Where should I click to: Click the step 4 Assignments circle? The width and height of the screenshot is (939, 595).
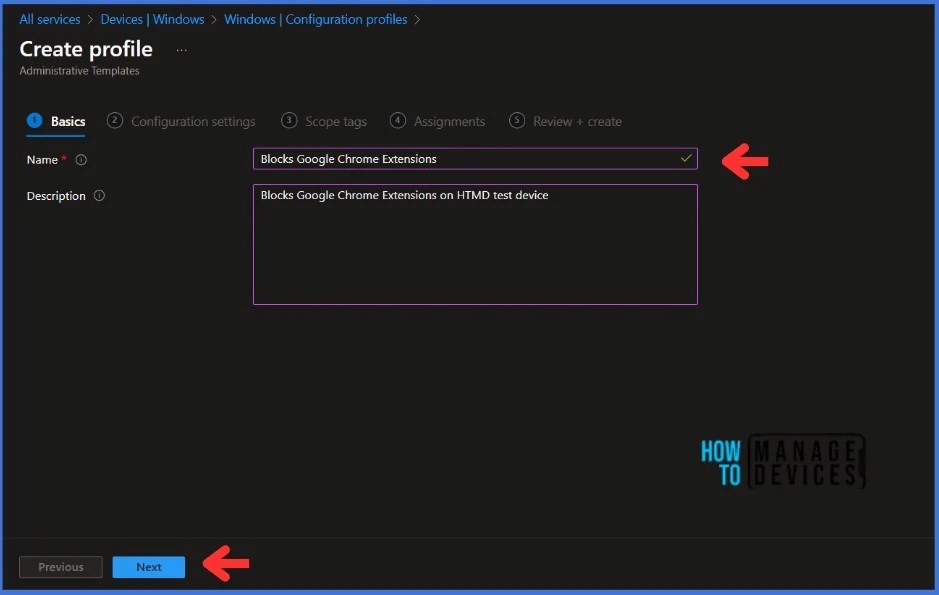pyautogui.click(x=396, y=120)
